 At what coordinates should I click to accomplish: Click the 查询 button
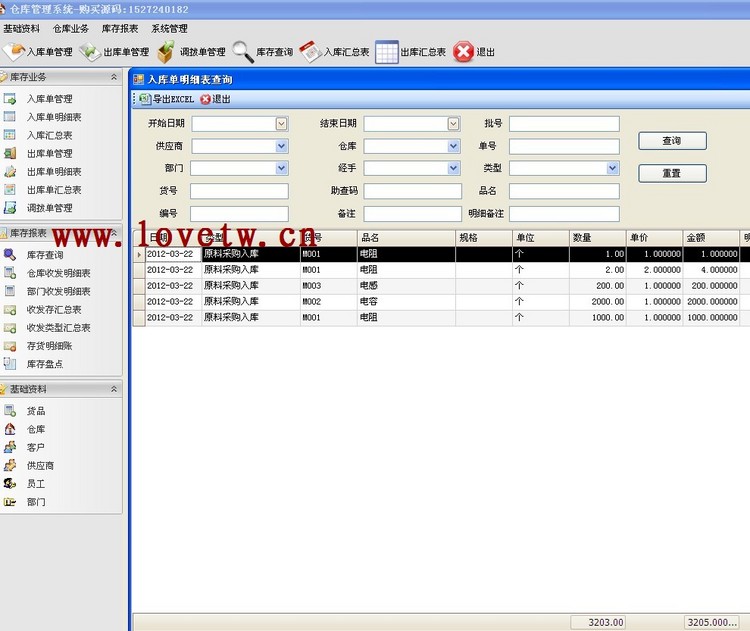[672, 141]
